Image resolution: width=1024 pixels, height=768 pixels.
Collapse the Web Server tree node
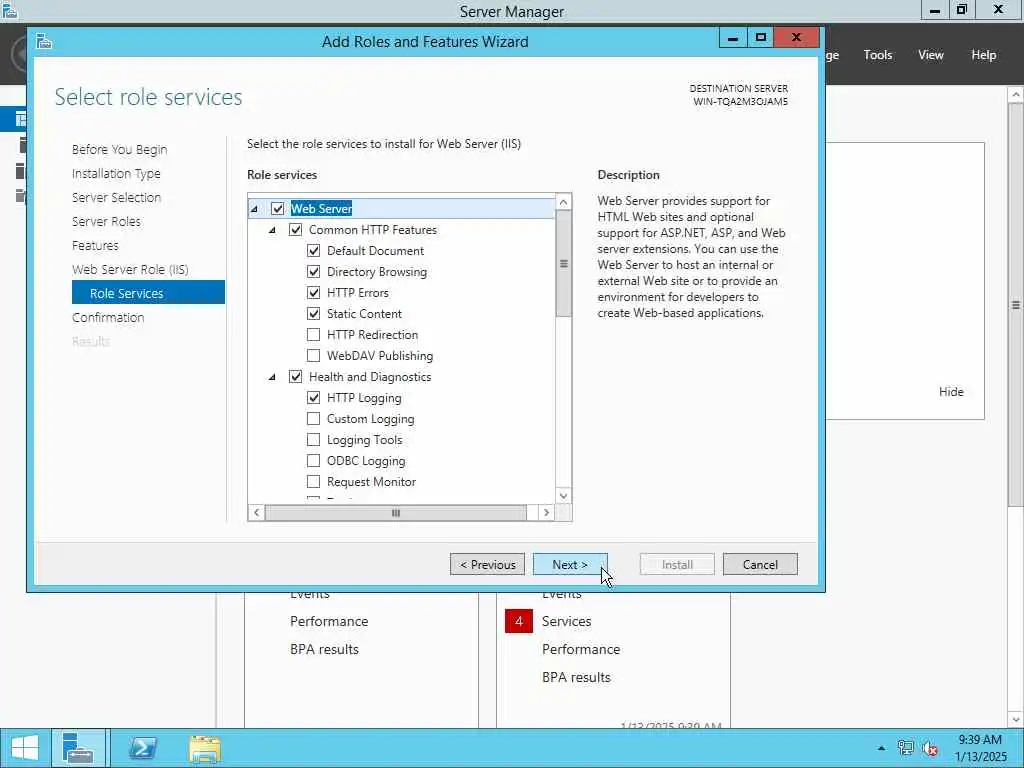click(x=255, y=209)
